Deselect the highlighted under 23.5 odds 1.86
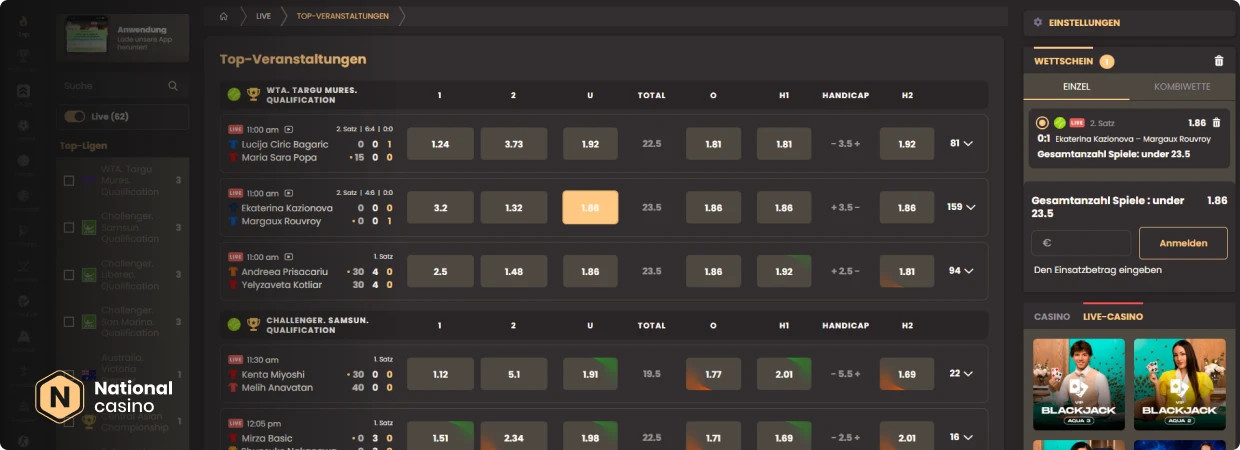 click(x=590, y=207)
